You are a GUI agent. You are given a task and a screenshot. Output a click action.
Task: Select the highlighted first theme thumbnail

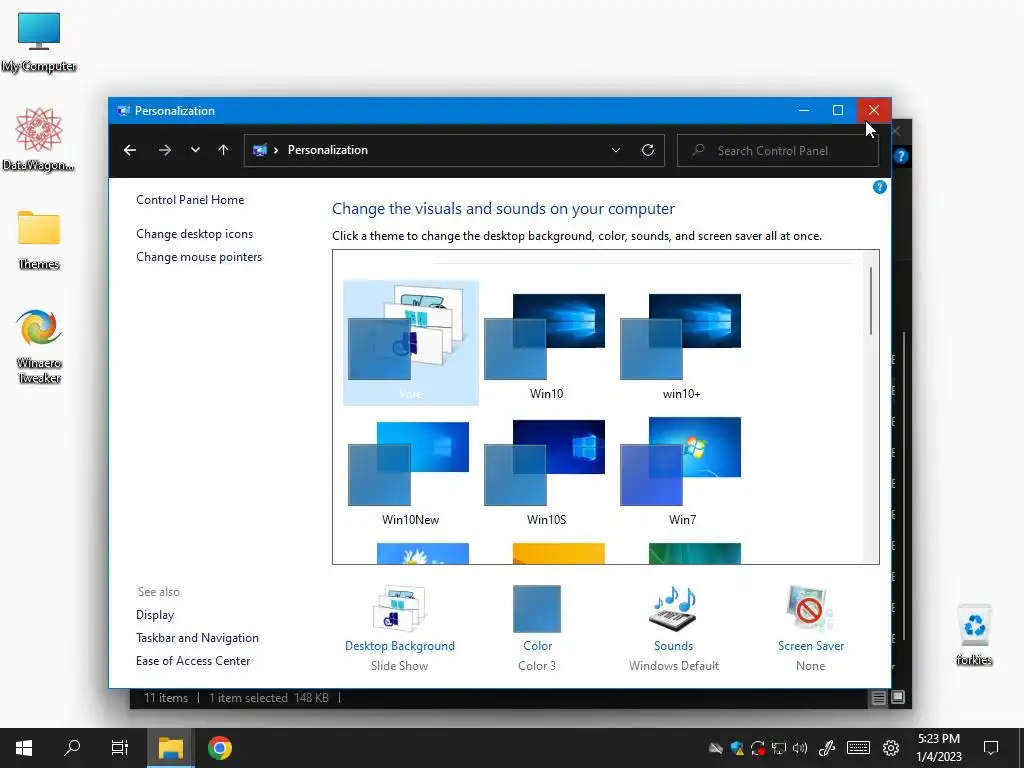coord(411,343)
